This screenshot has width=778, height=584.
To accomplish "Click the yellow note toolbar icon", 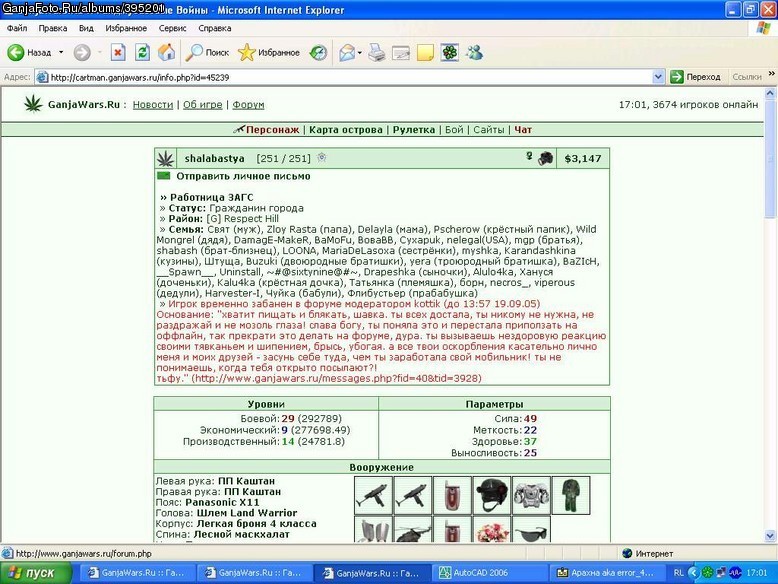I will pos(425,53).
